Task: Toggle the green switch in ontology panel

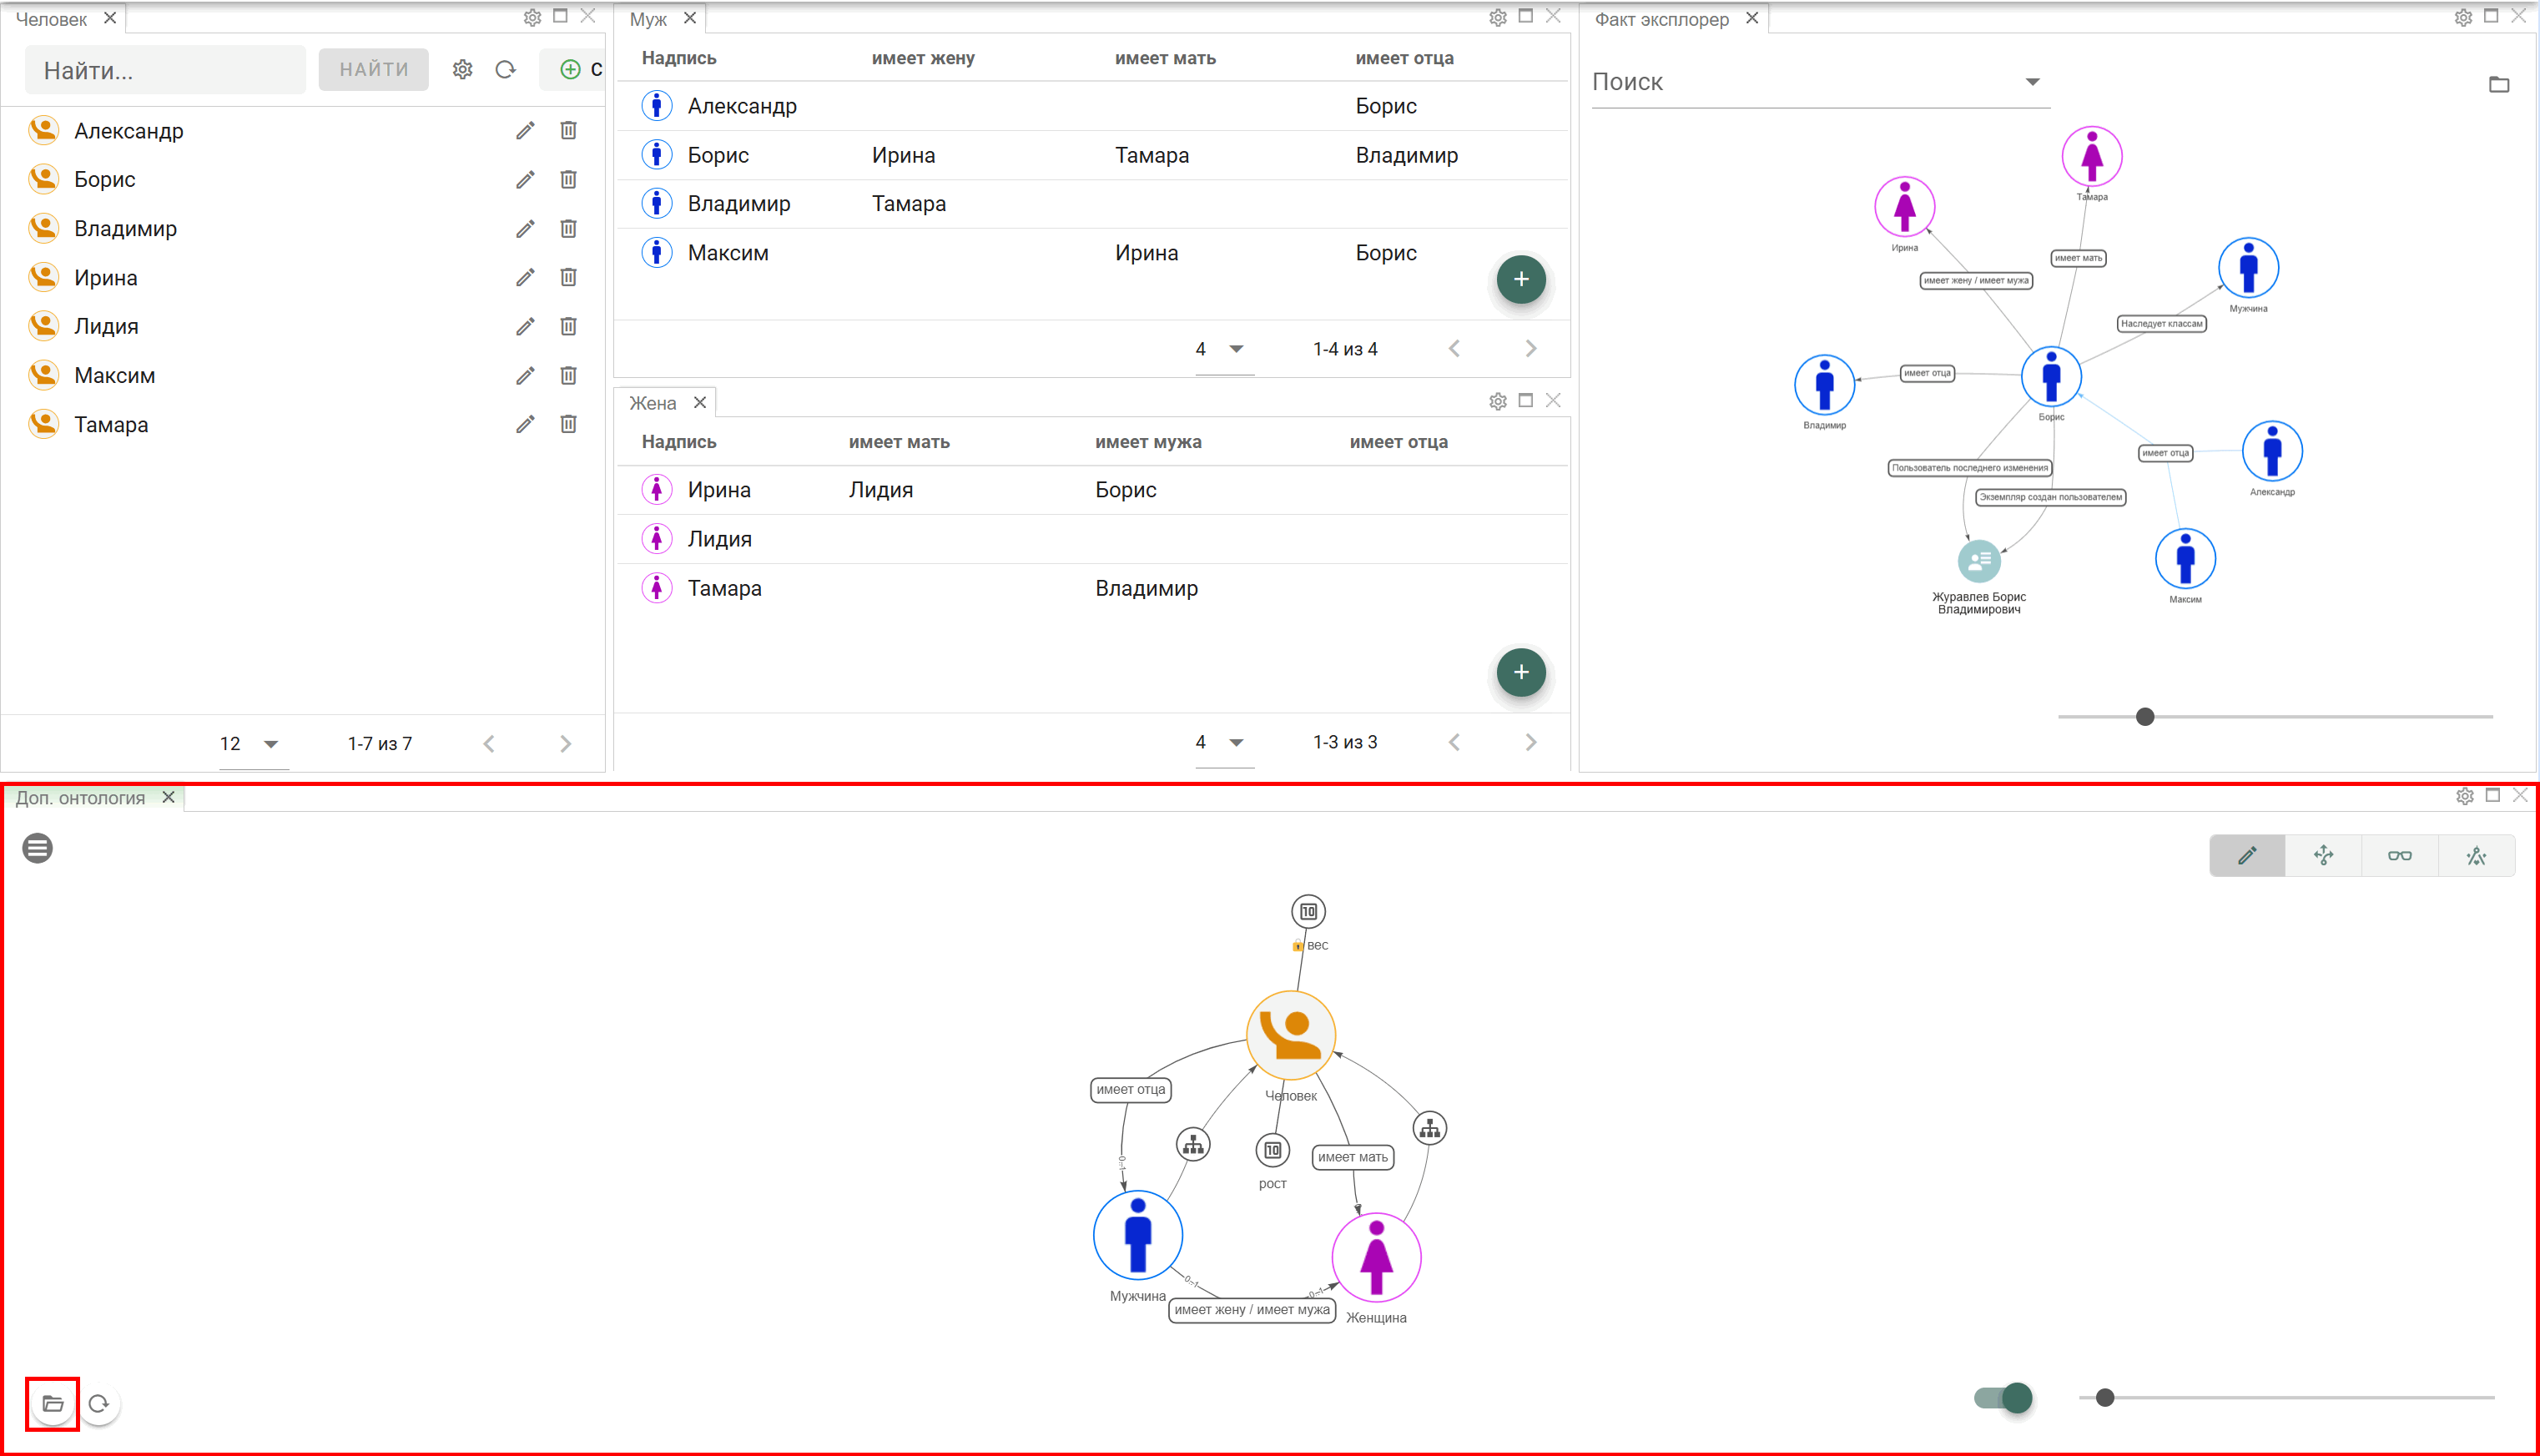Action: pyautogui.click(x=2003, y=1397)
